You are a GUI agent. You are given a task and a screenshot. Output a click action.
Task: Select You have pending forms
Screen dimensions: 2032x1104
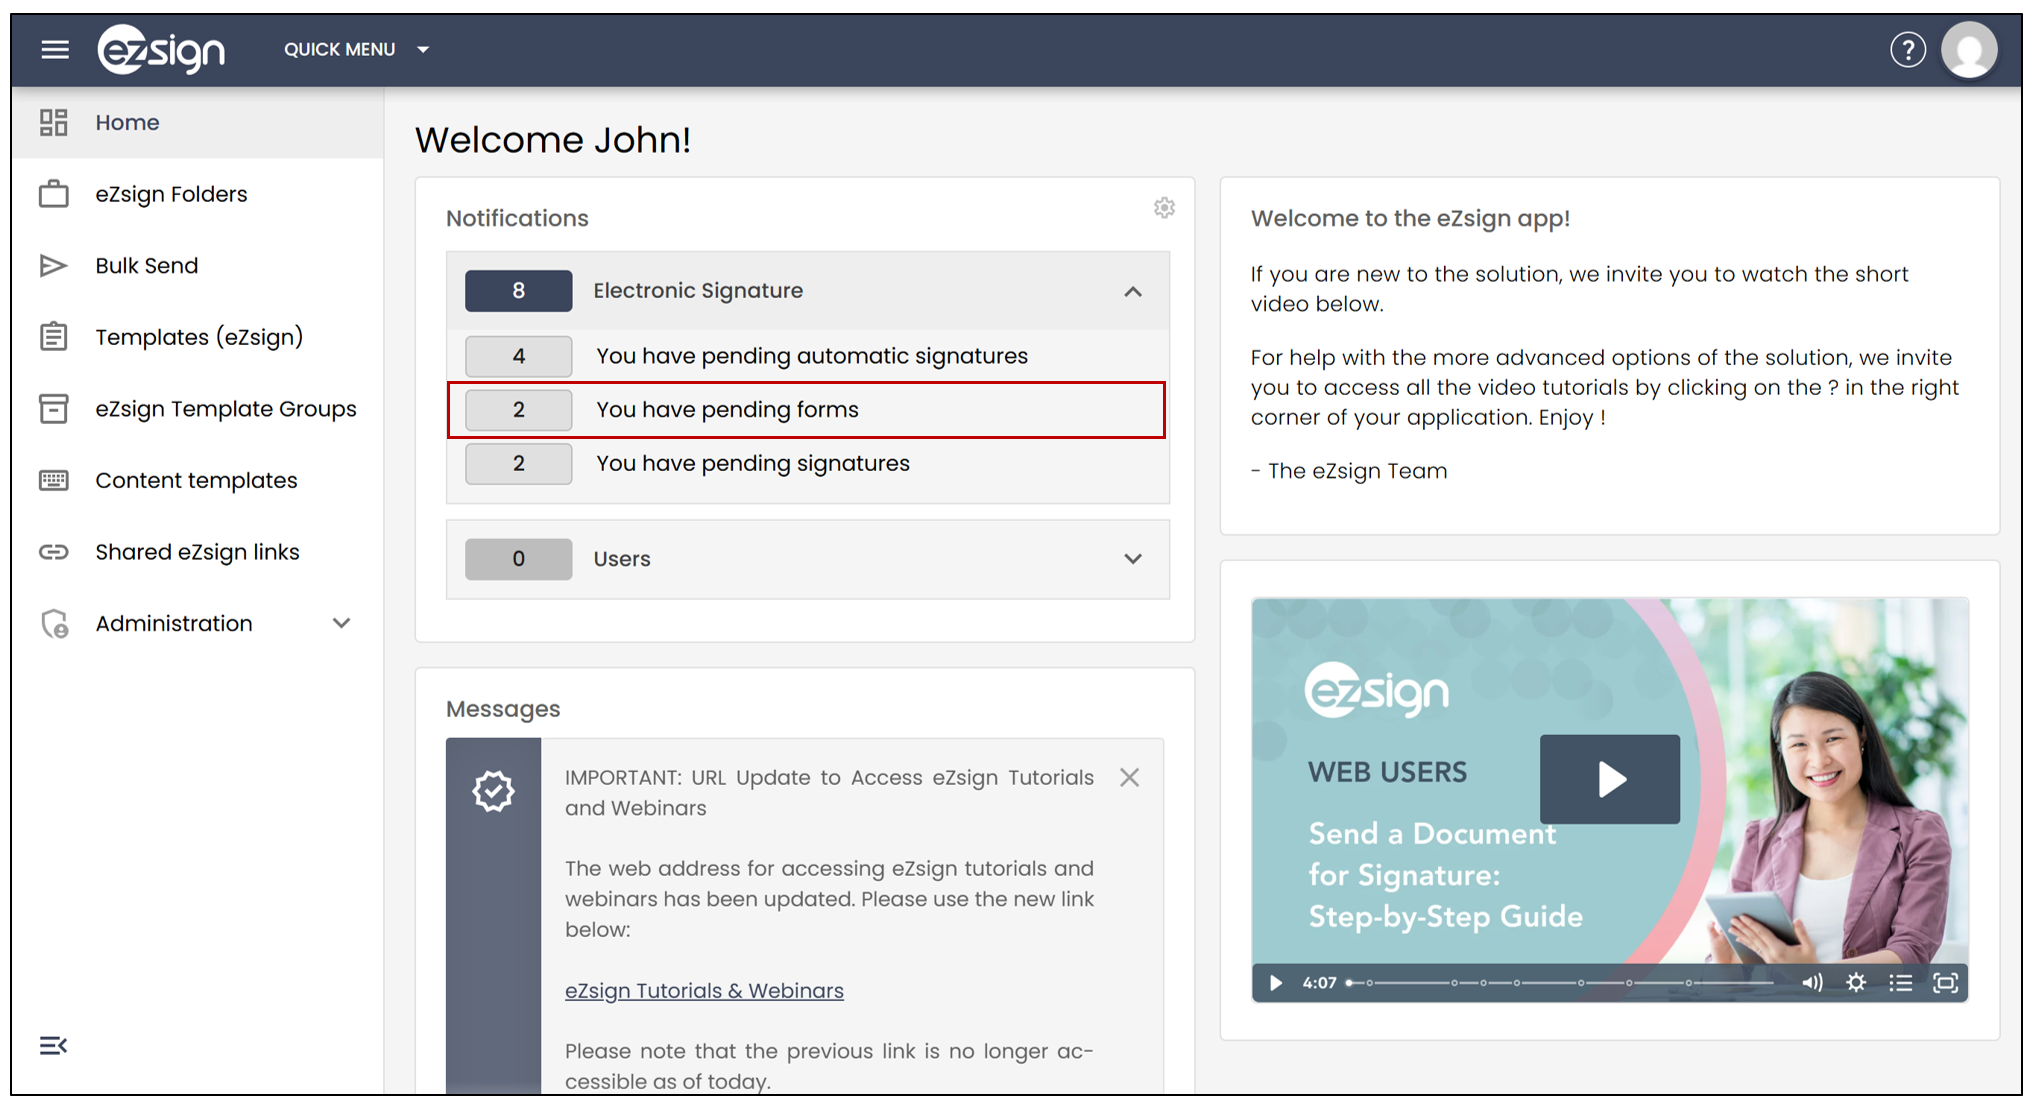pos(806,410)
